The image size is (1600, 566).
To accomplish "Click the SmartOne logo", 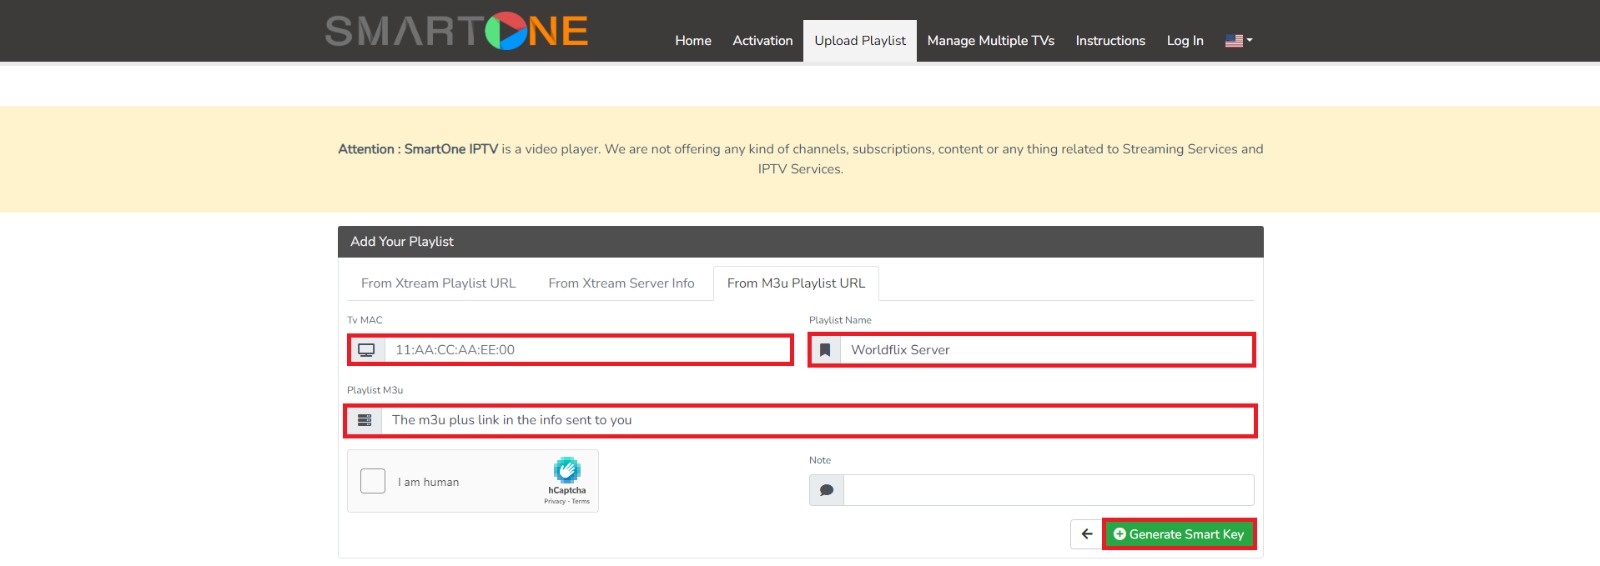I will pos(457,31).
